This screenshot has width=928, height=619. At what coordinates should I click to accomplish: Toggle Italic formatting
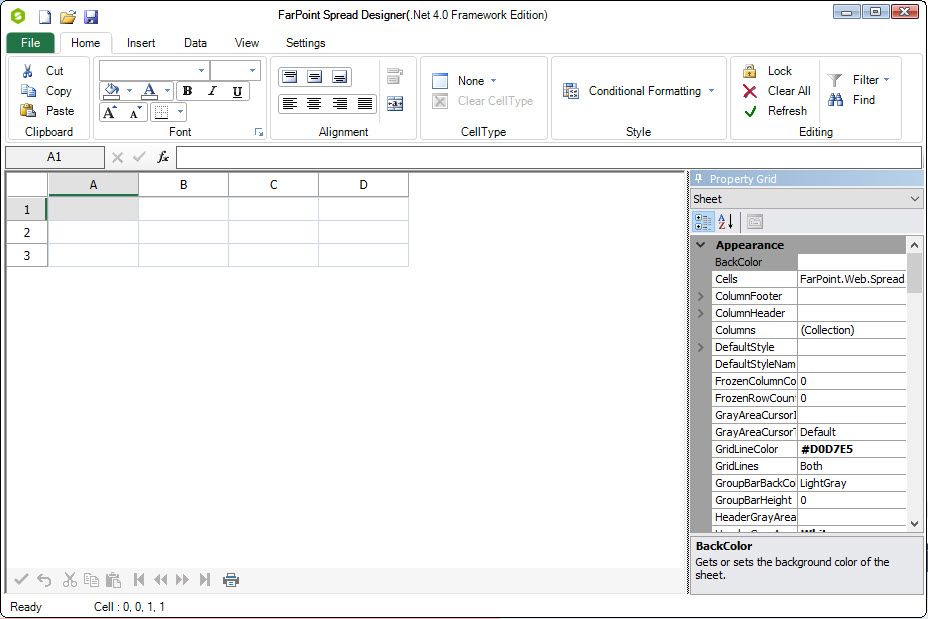point(212,91)
